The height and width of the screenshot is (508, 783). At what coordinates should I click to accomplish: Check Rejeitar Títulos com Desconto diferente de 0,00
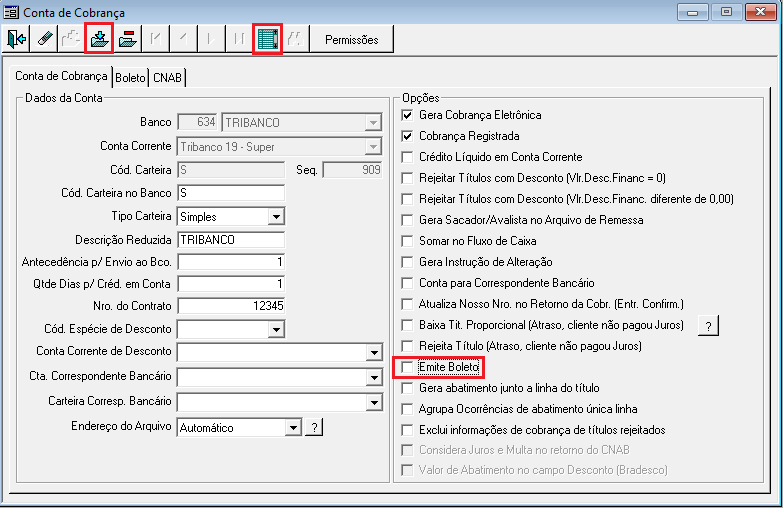click(407, 199)
